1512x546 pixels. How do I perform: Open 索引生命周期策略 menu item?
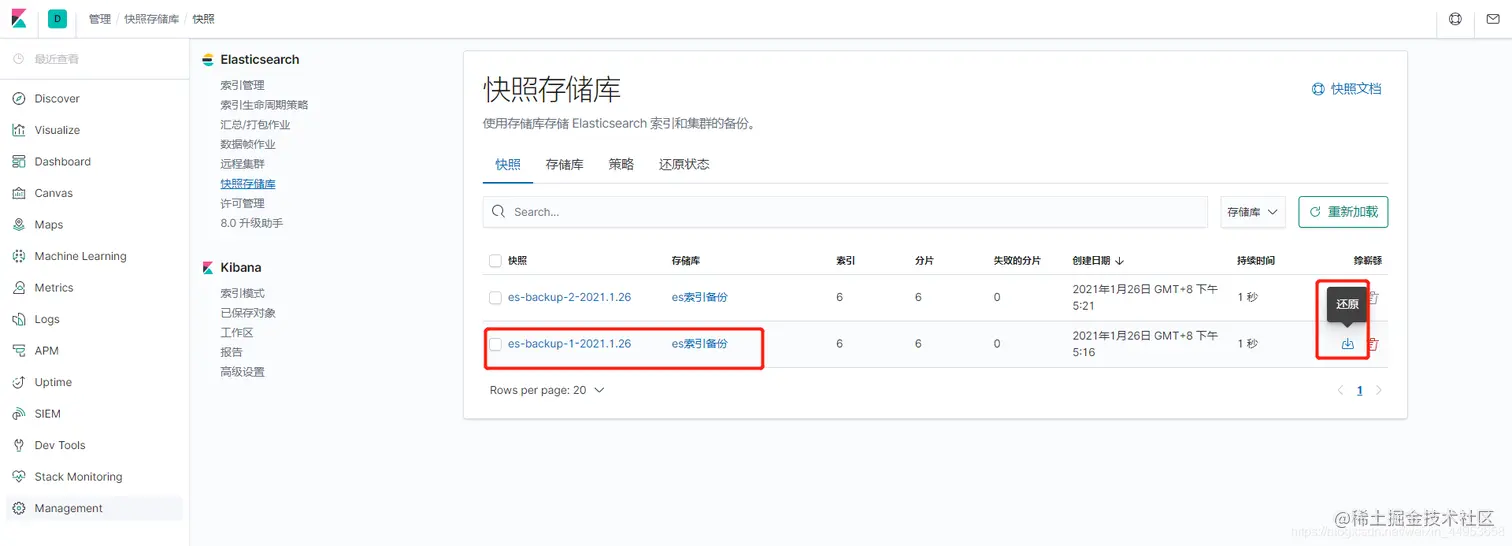click(264, 105)
